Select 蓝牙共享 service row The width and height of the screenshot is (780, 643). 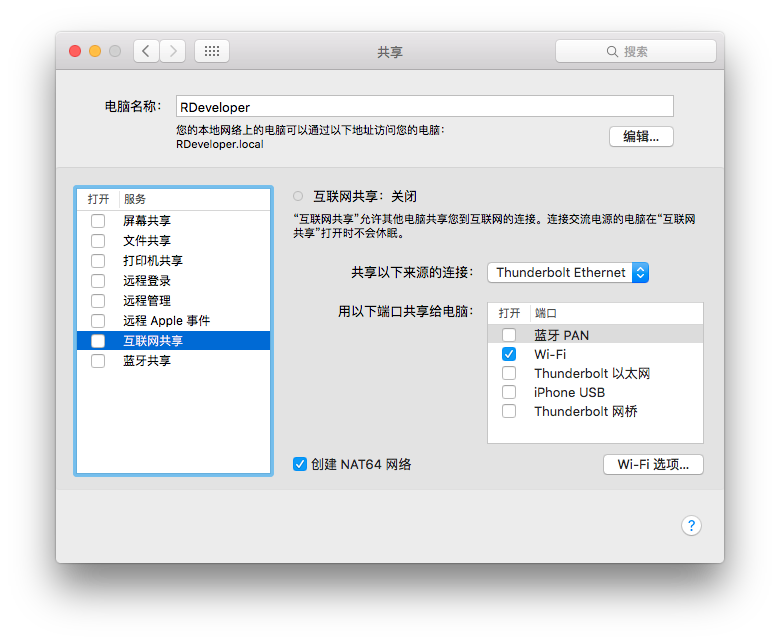click(x=174, y=361)
